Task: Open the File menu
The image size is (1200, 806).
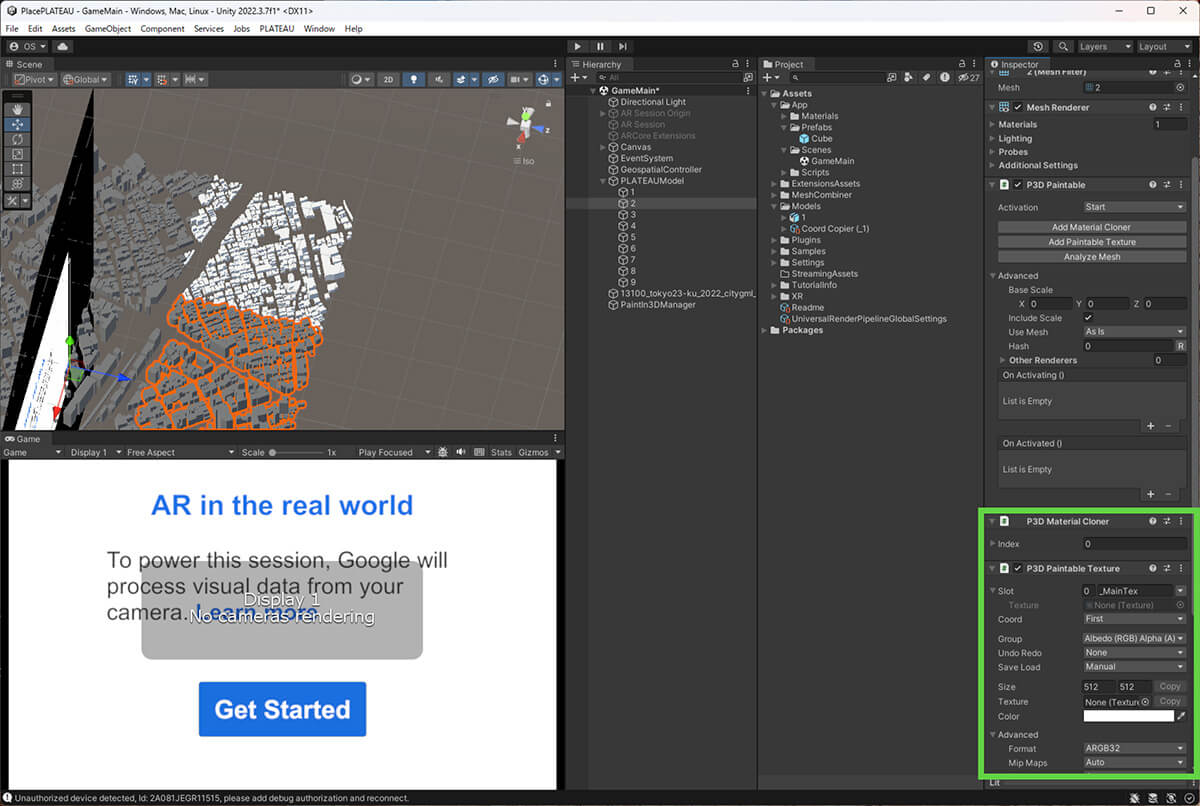Action: pyautogui.click(x=12, y=29)
